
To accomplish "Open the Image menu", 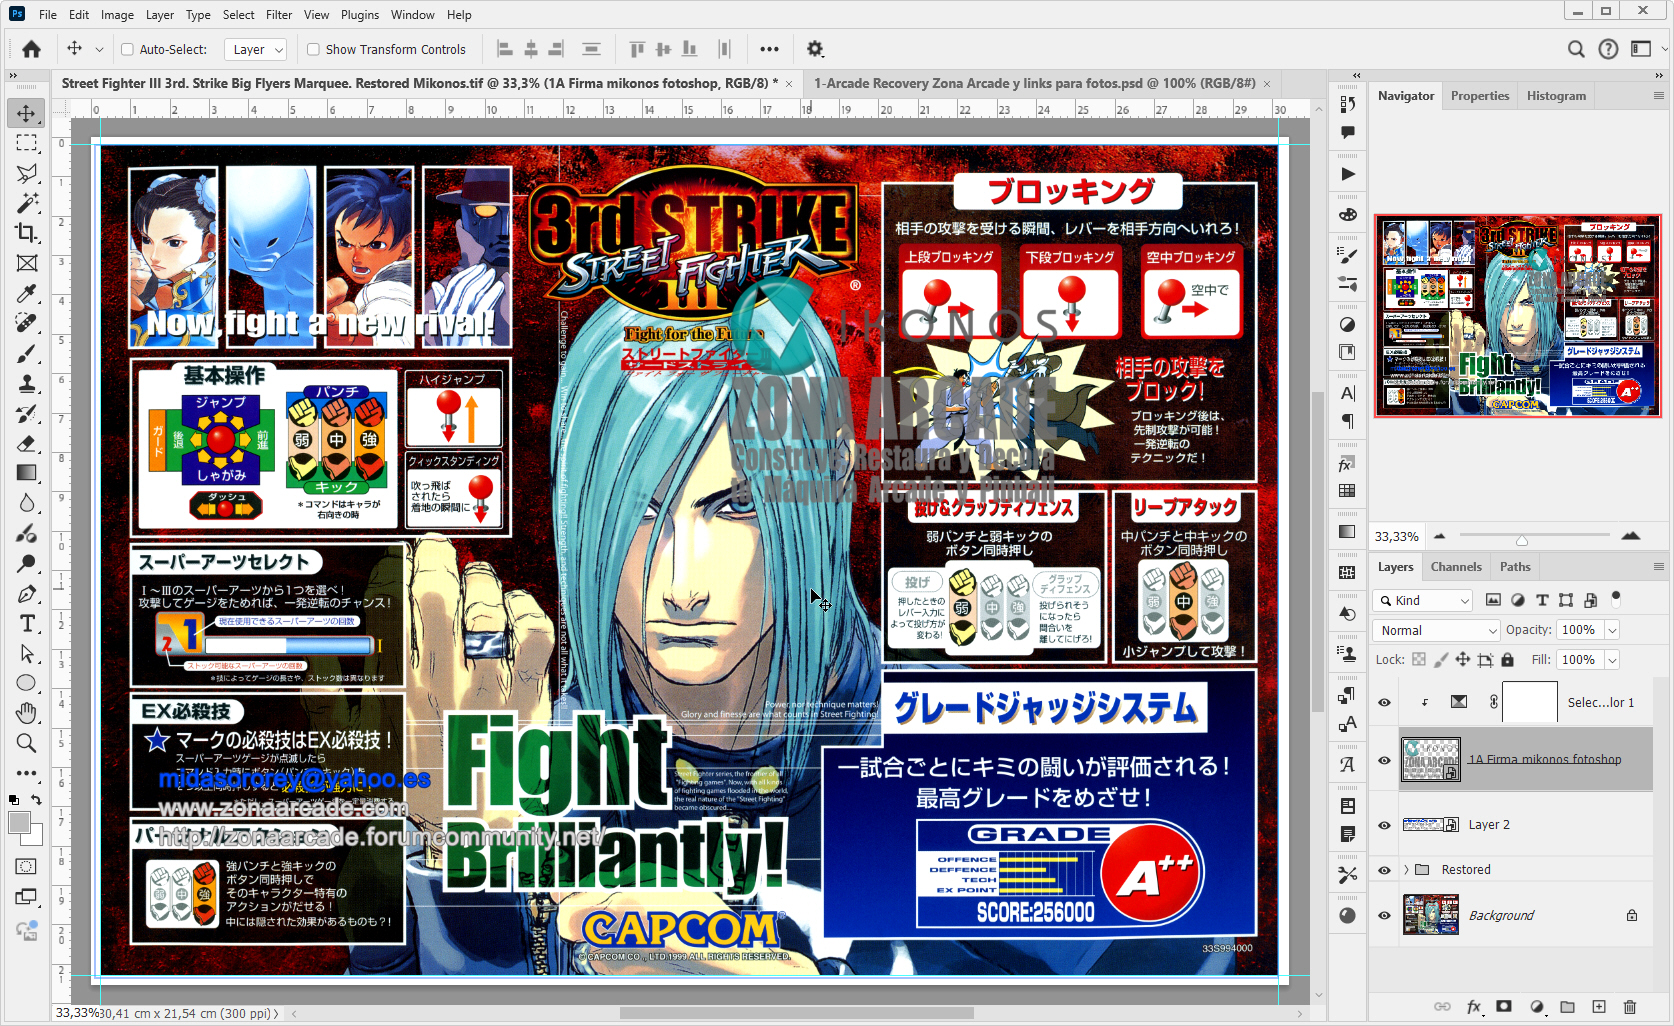I will (x=117, y=15).
